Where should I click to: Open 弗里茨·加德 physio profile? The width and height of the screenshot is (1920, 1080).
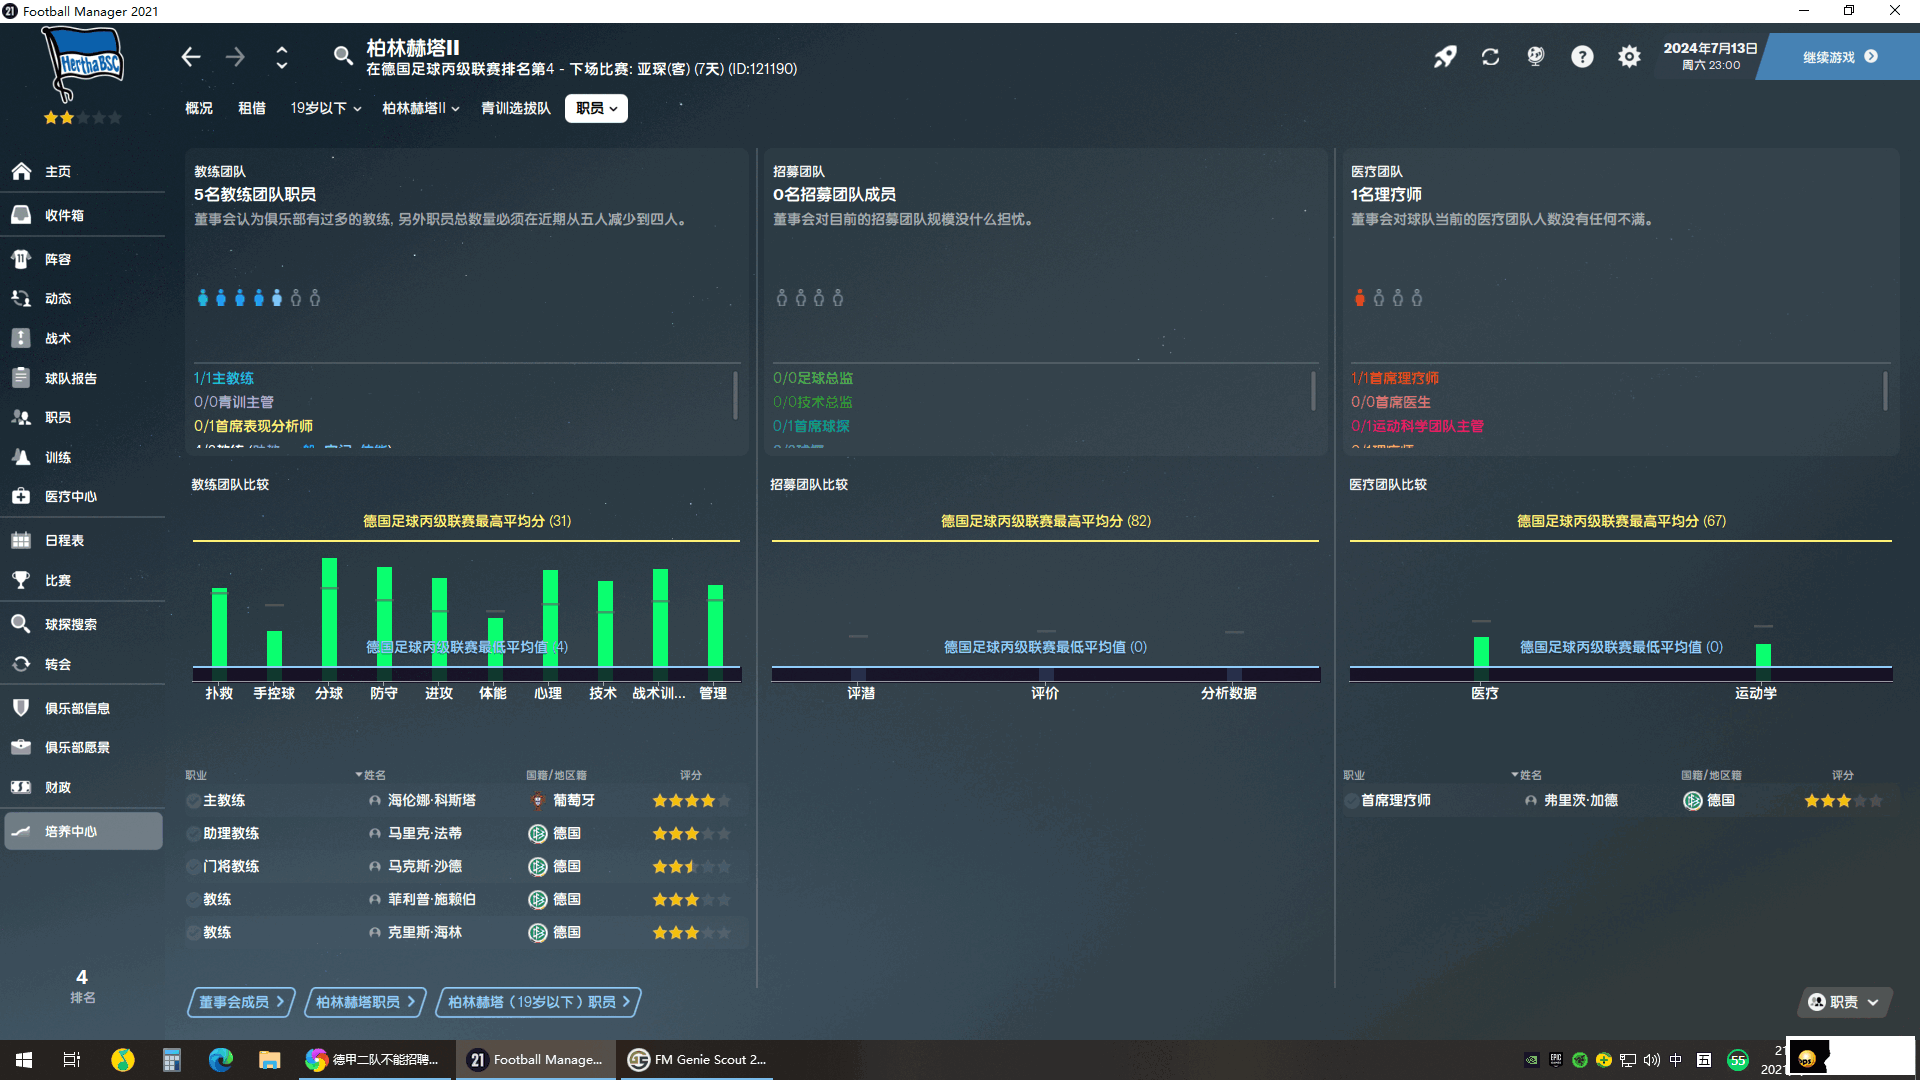pos(1581,801)
